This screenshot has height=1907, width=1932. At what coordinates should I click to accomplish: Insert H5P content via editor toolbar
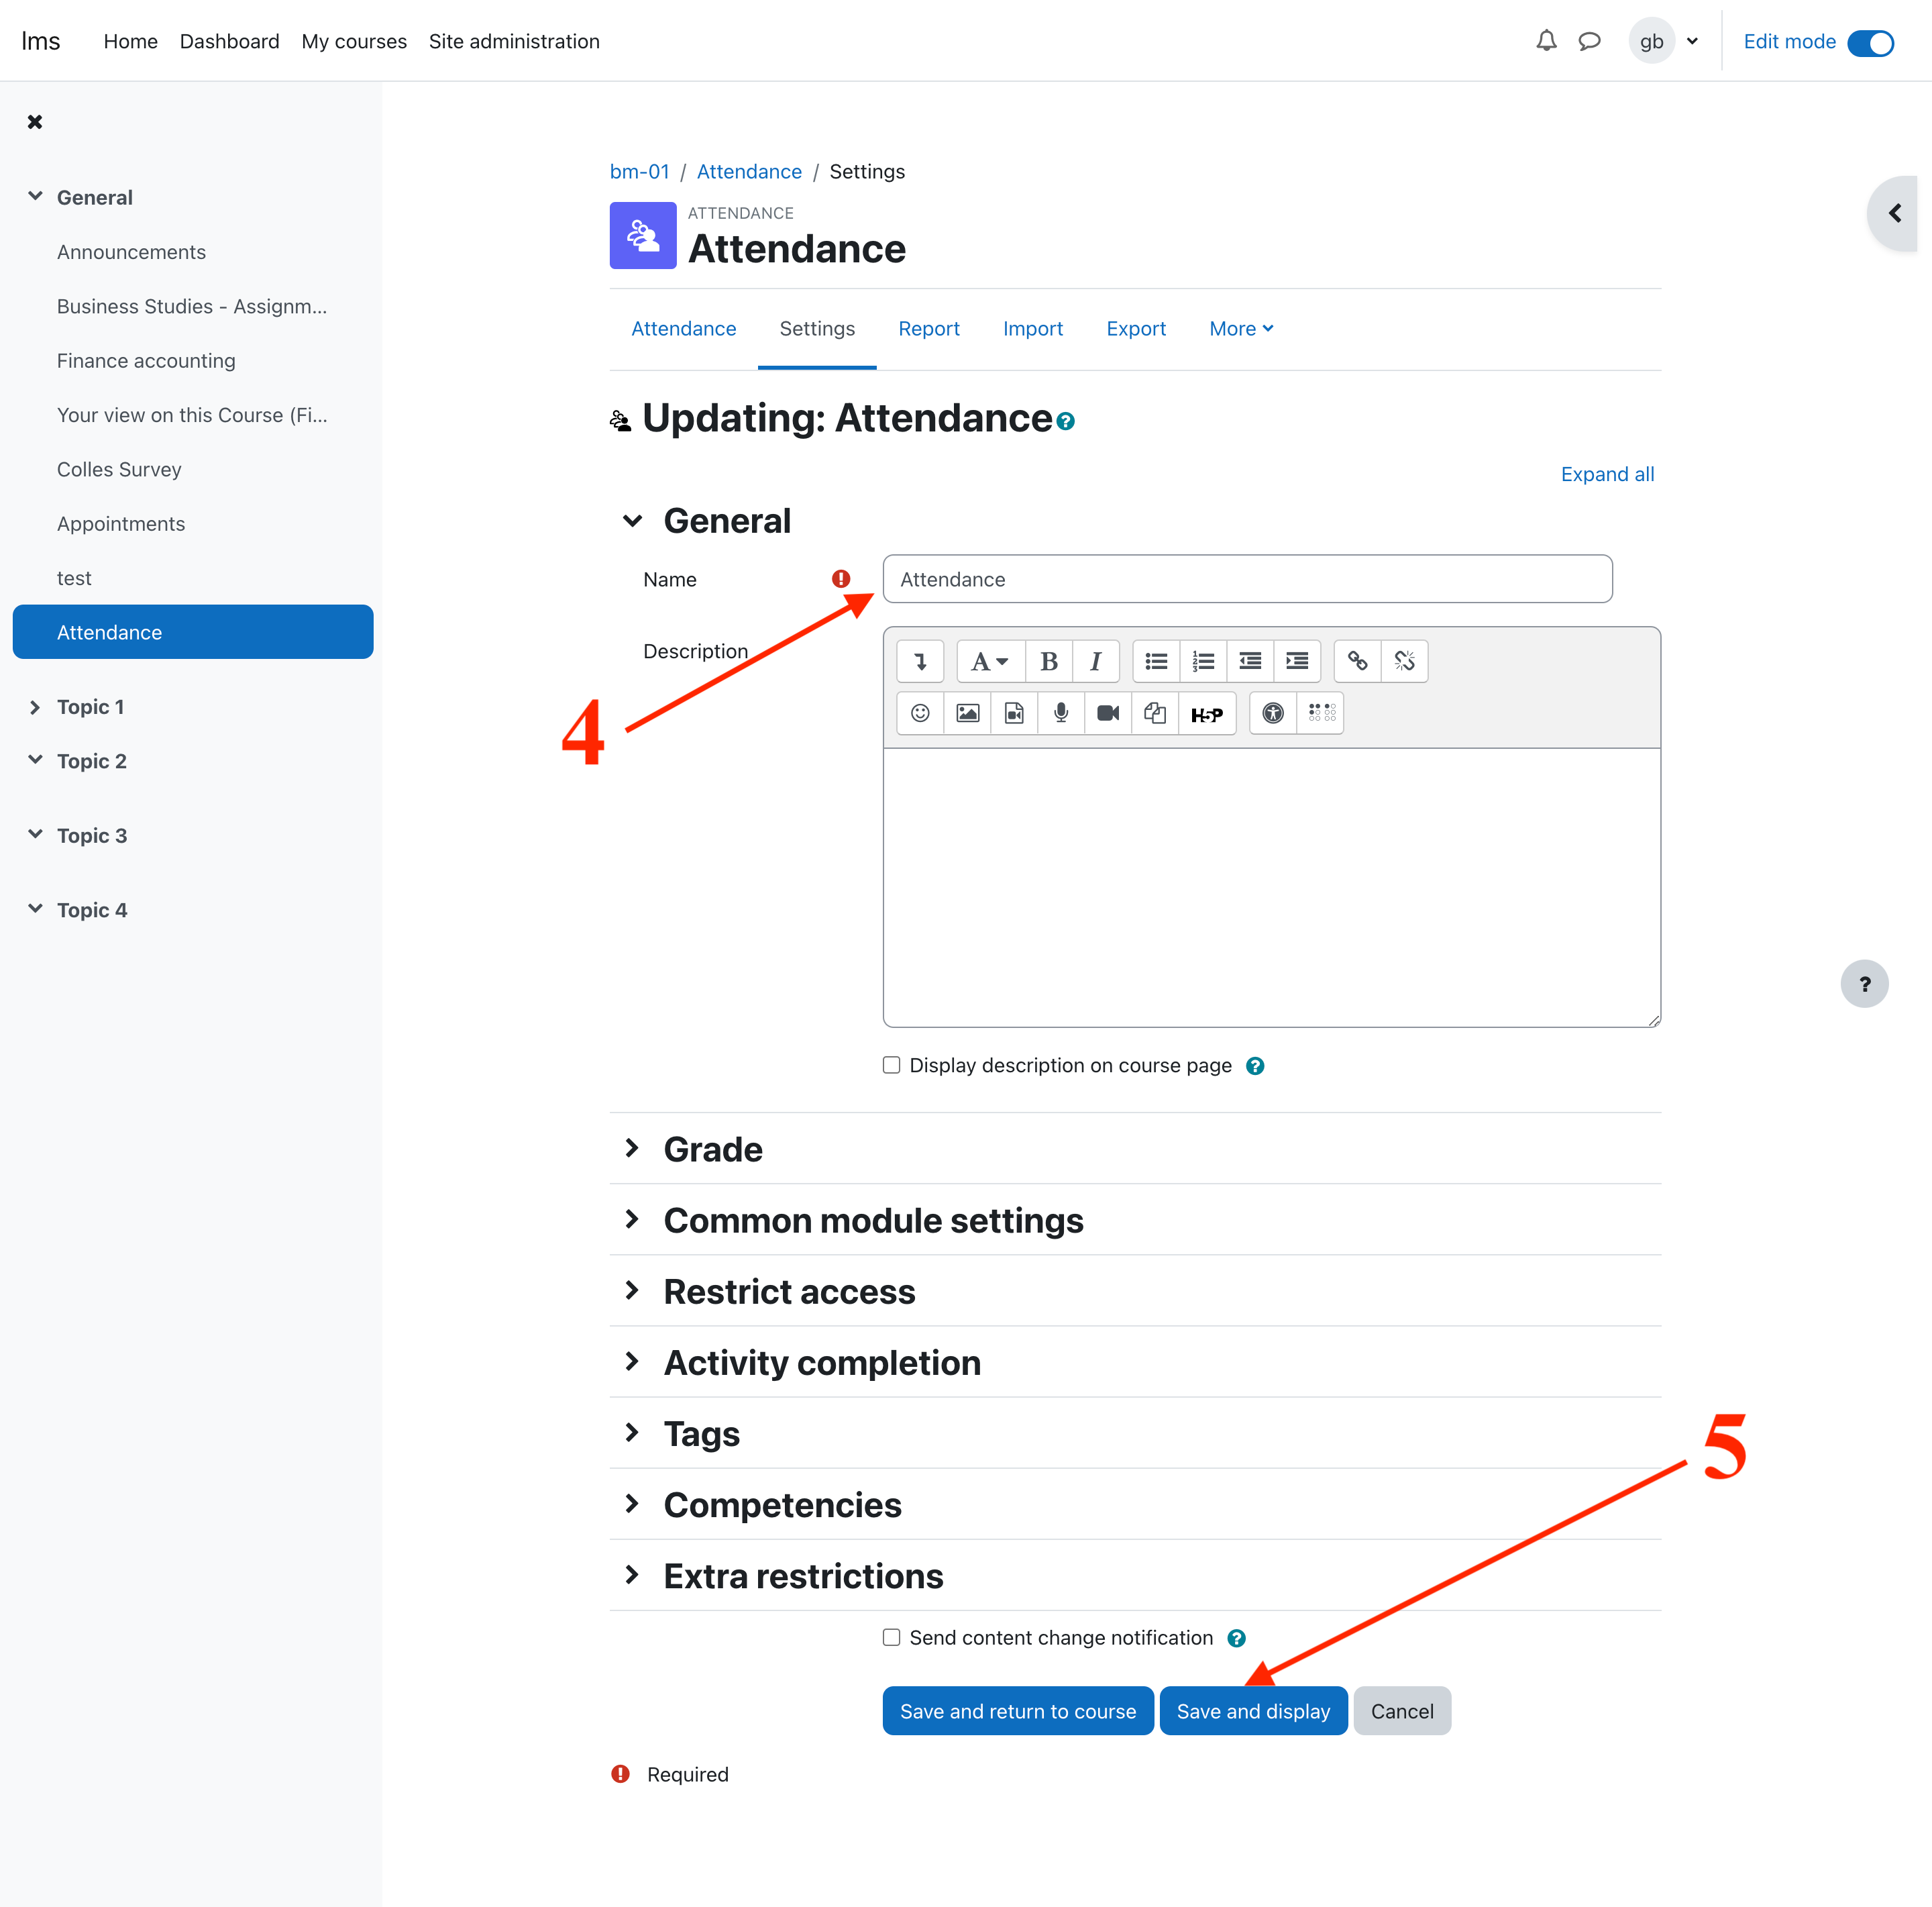pos(1206,714)
